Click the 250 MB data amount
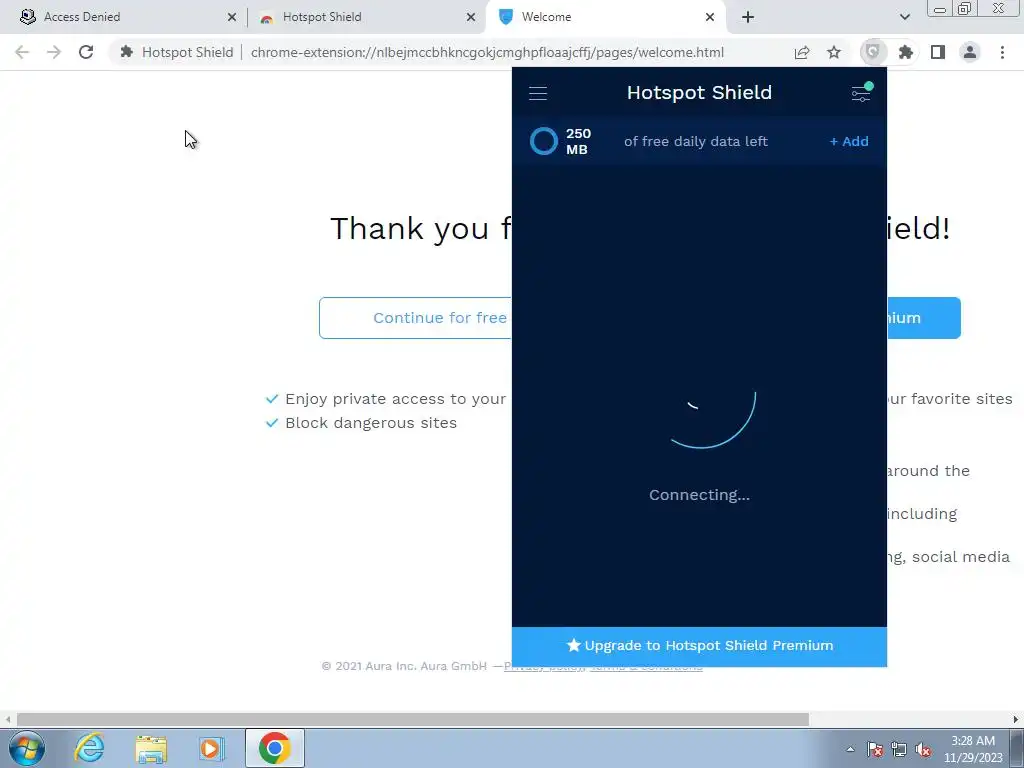 click(x=578, y=141)
